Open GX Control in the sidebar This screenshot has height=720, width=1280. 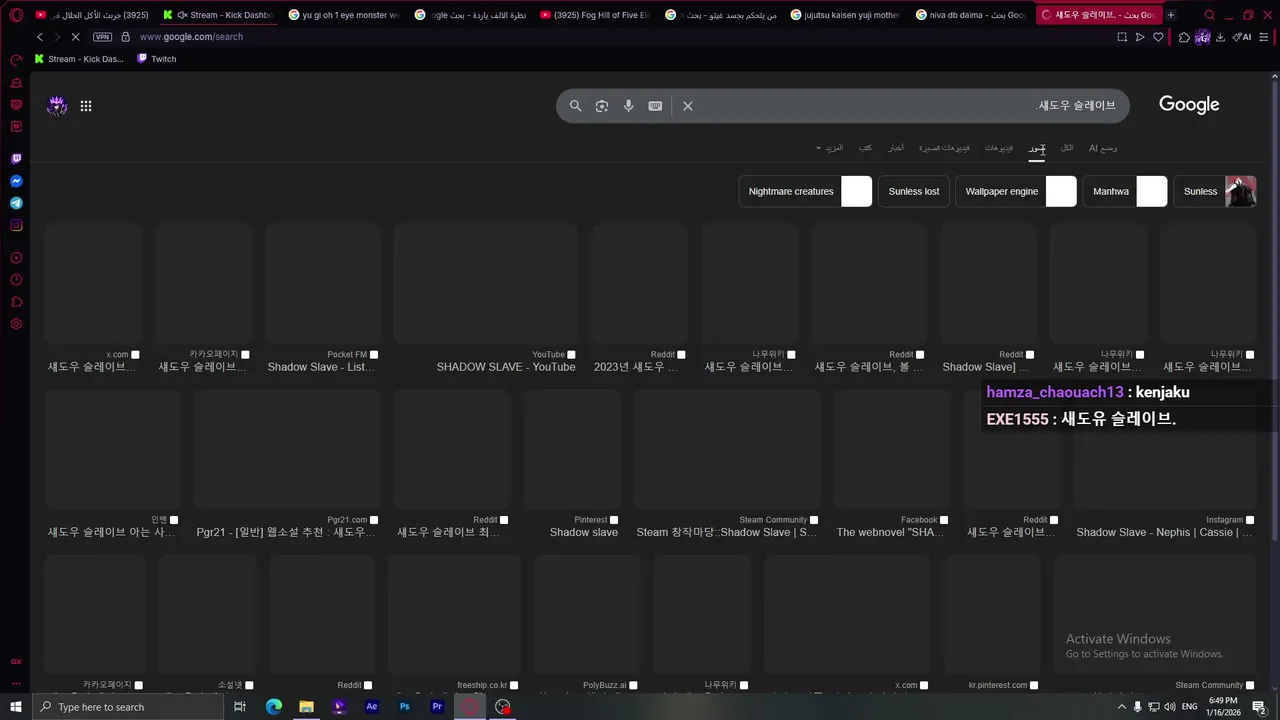16,61
